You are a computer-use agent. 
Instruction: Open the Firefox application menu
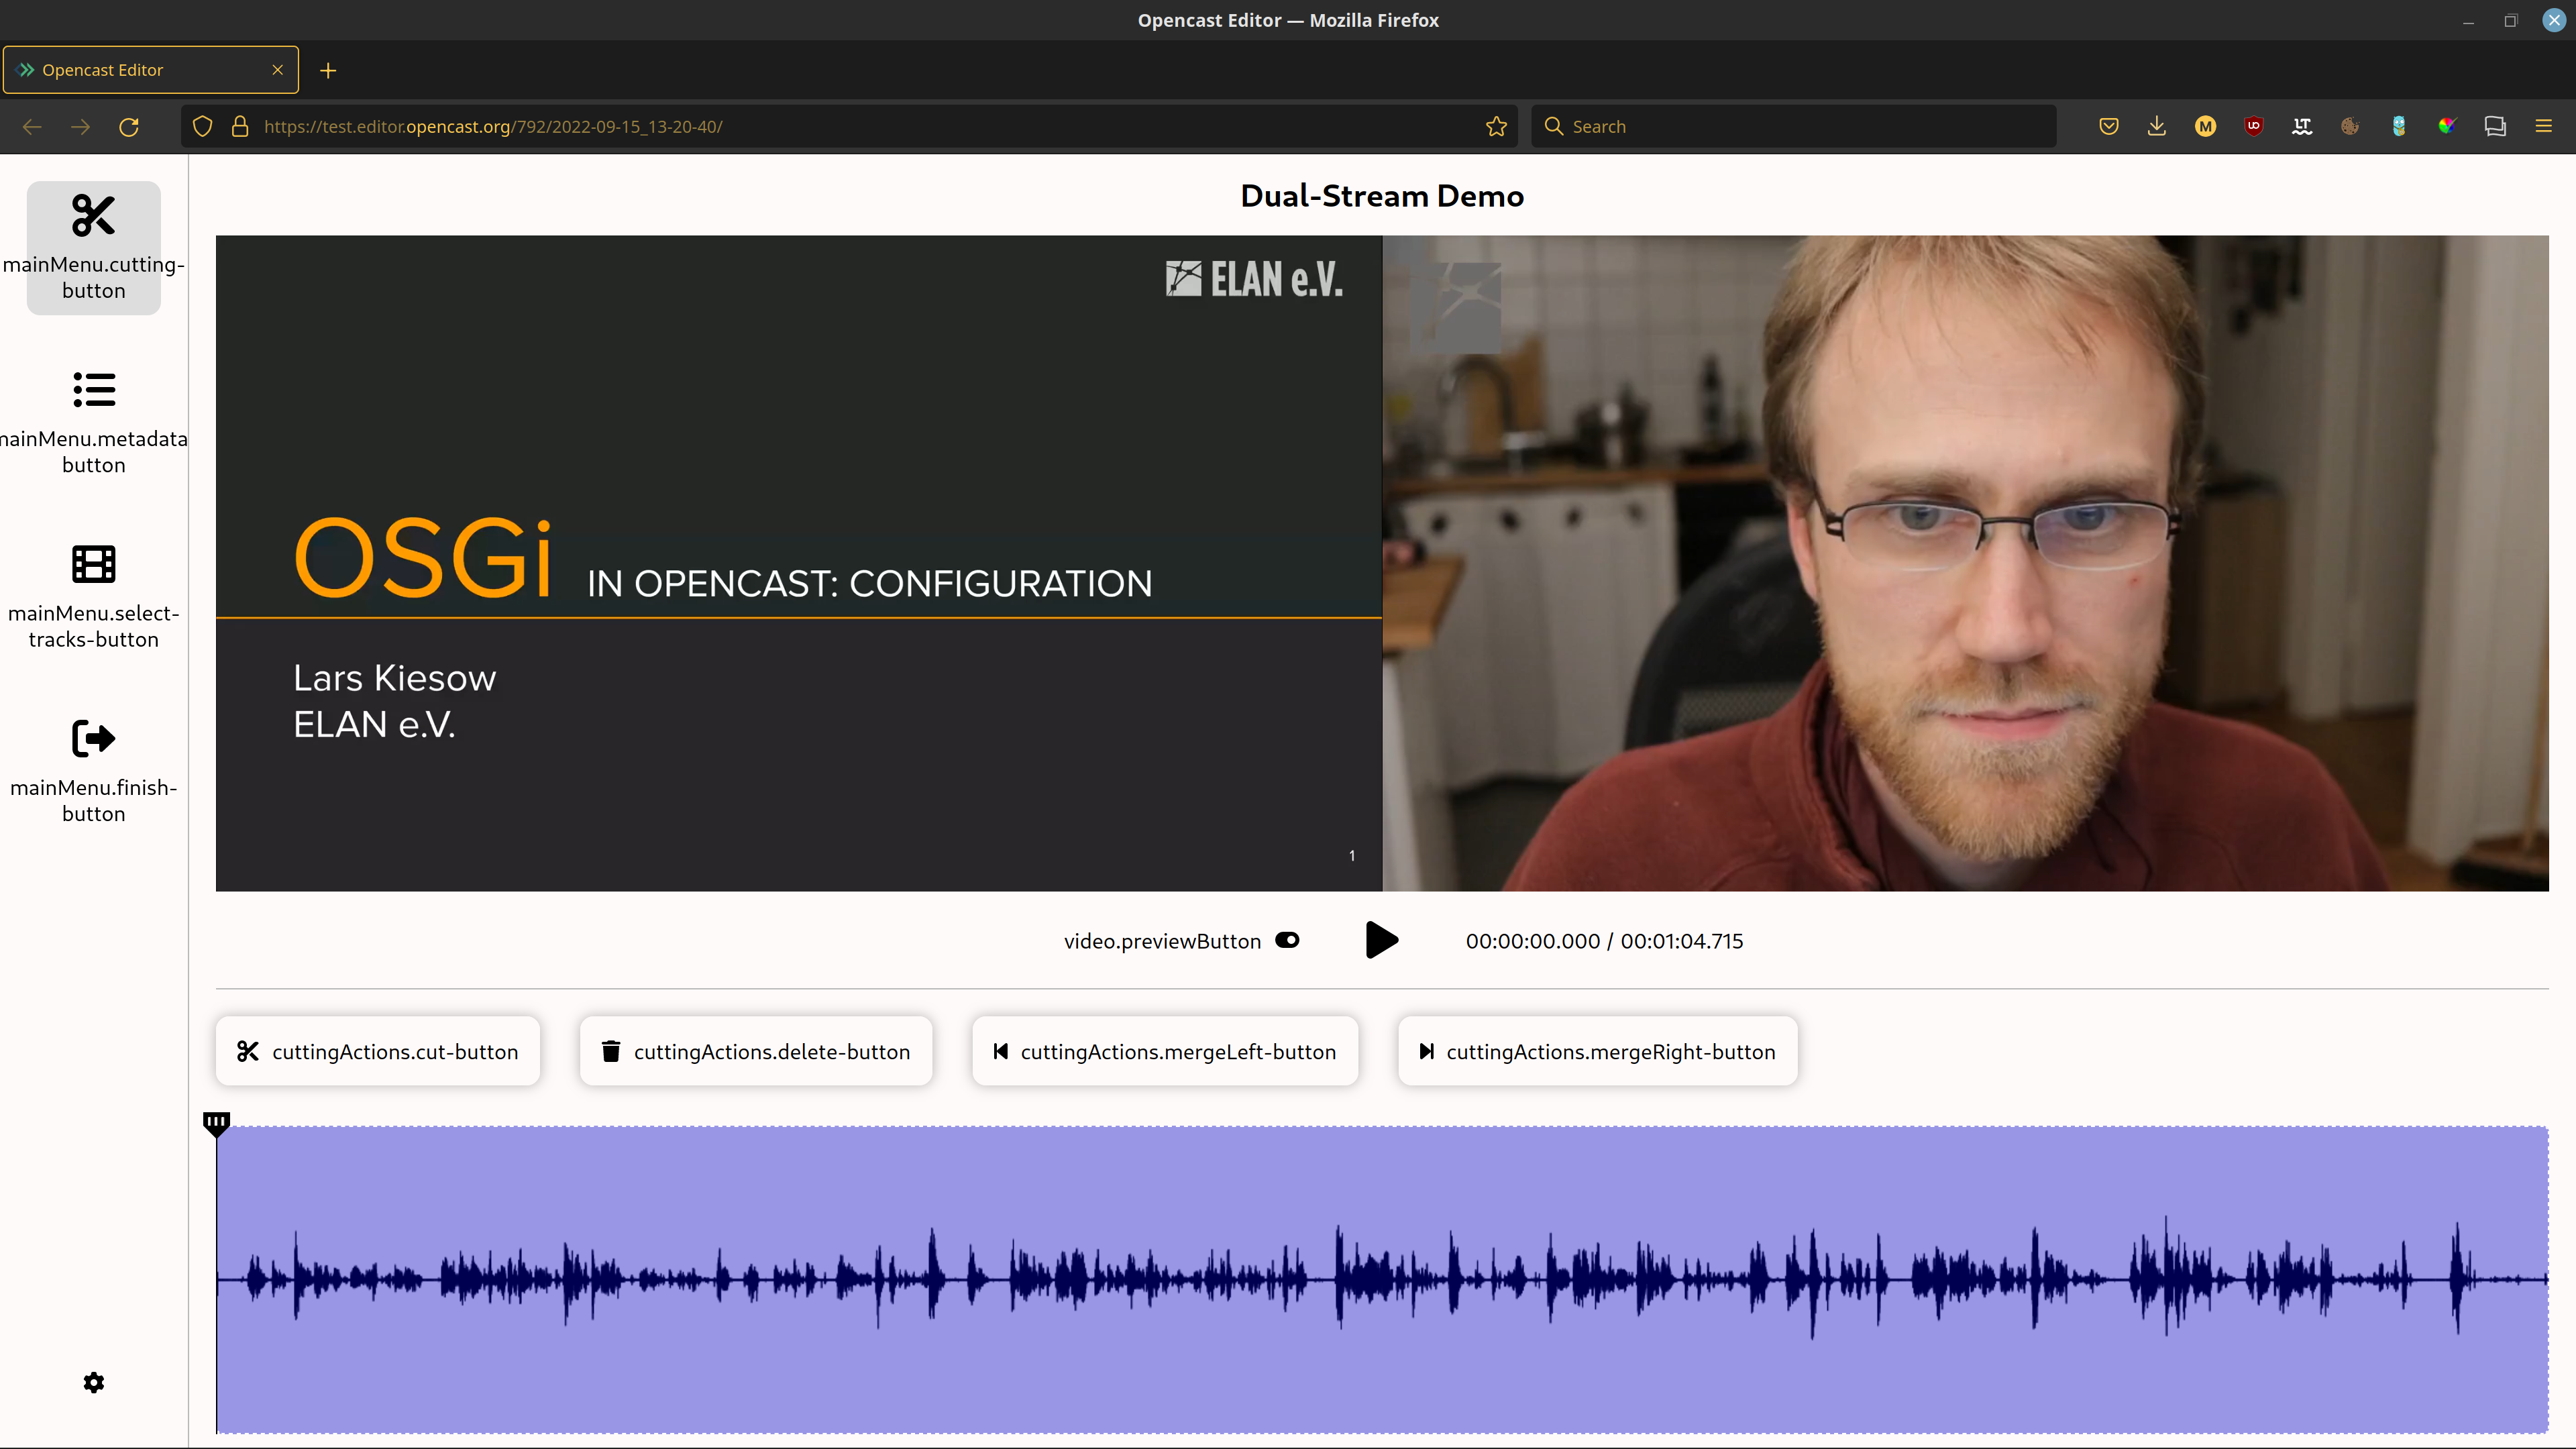(x=2543, y=126)
